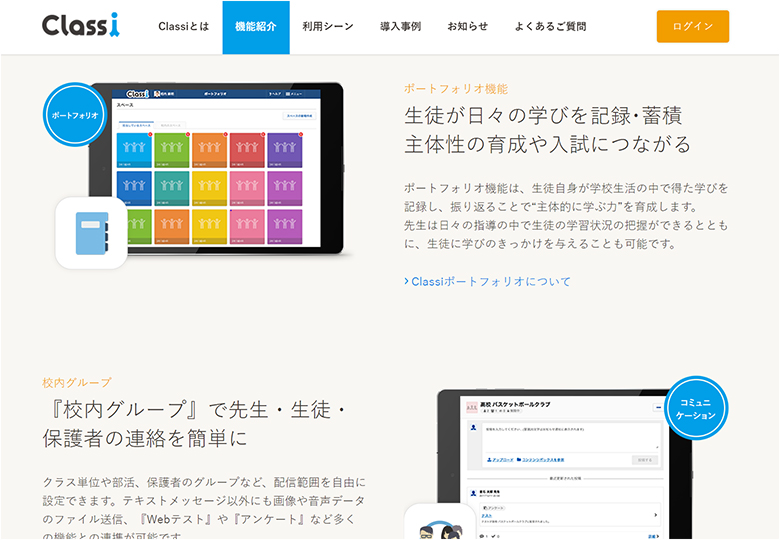This screenshot has height=540, width=780.
Task: Select the '機能紹介' navigation tab
Action: coord(256,27)
